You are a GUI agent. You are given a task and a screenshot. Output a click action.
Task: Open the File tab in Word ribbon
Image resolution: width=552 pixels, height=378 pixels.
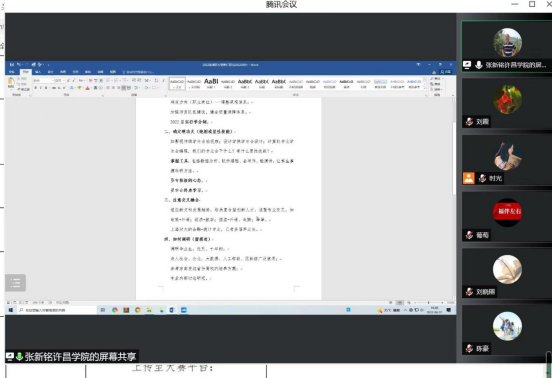coord(12,72)
